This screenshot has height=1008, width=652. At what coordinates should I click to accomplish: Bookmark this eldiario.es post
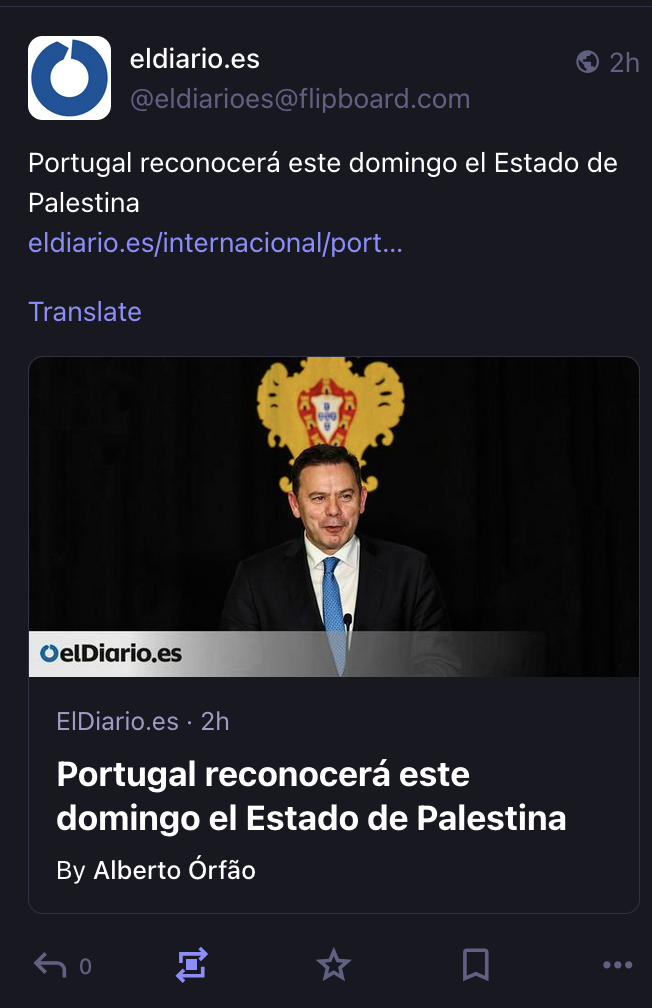[x=476, y=965]
